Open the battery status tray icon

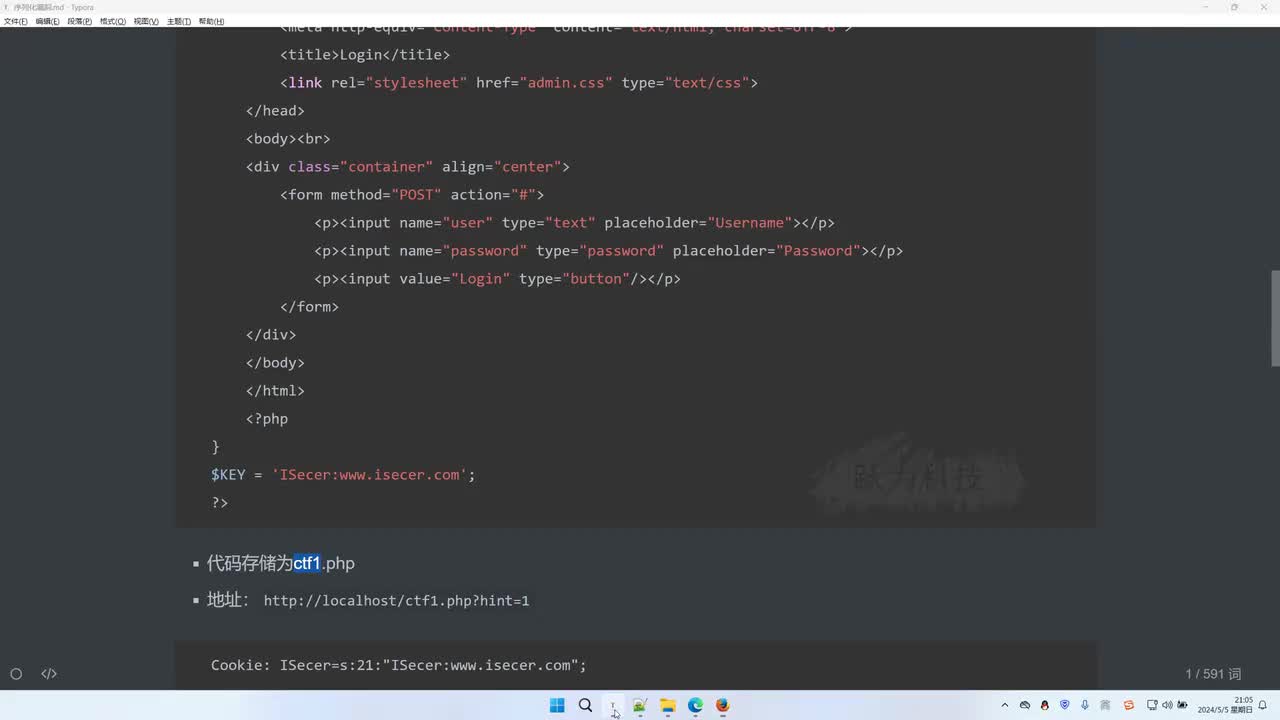point(1183,705)
